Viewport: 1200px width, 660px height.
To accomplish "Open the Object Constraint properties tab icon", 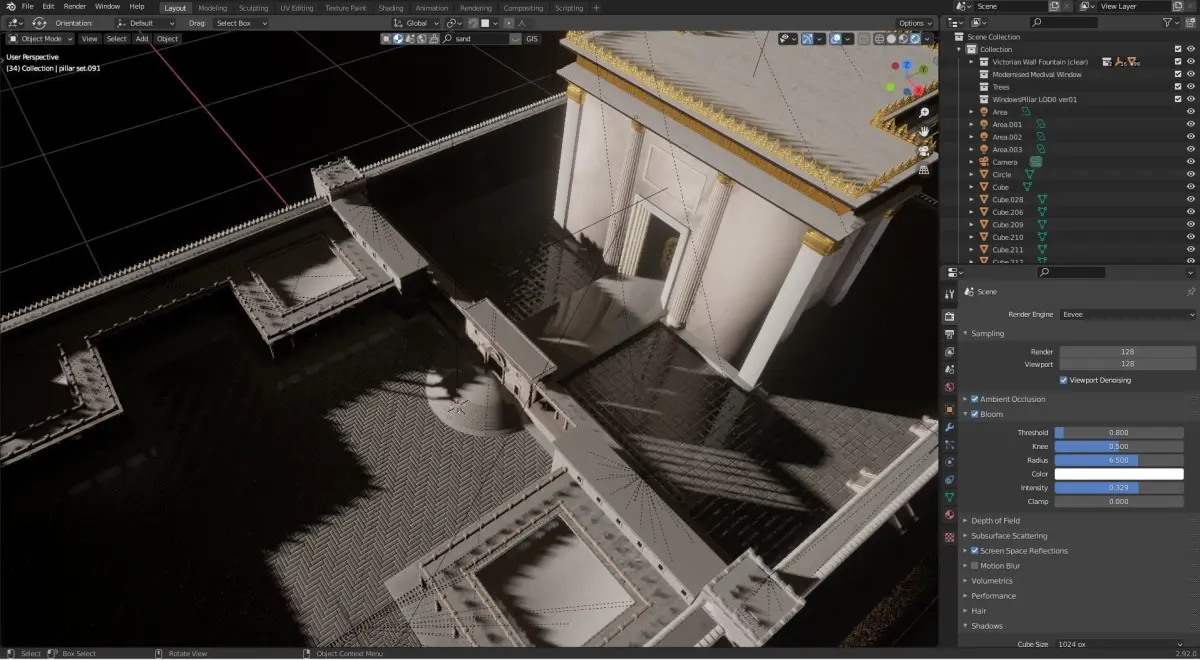I will click(949, 479).
